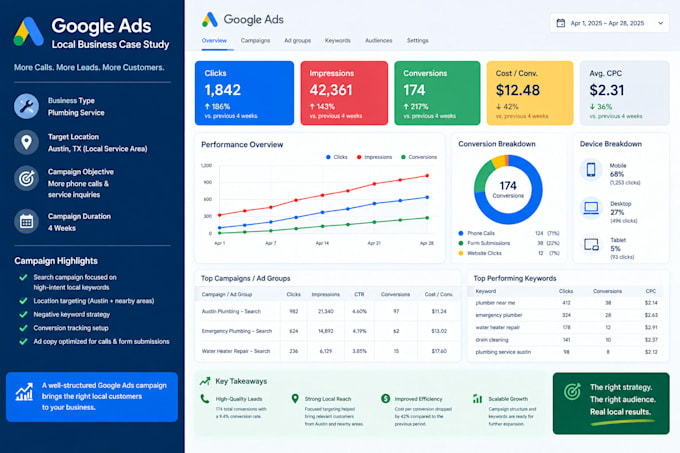Toggle the Clicks legend dot in the chart
The height and width of the screenshot is (453, 680).
328,157
